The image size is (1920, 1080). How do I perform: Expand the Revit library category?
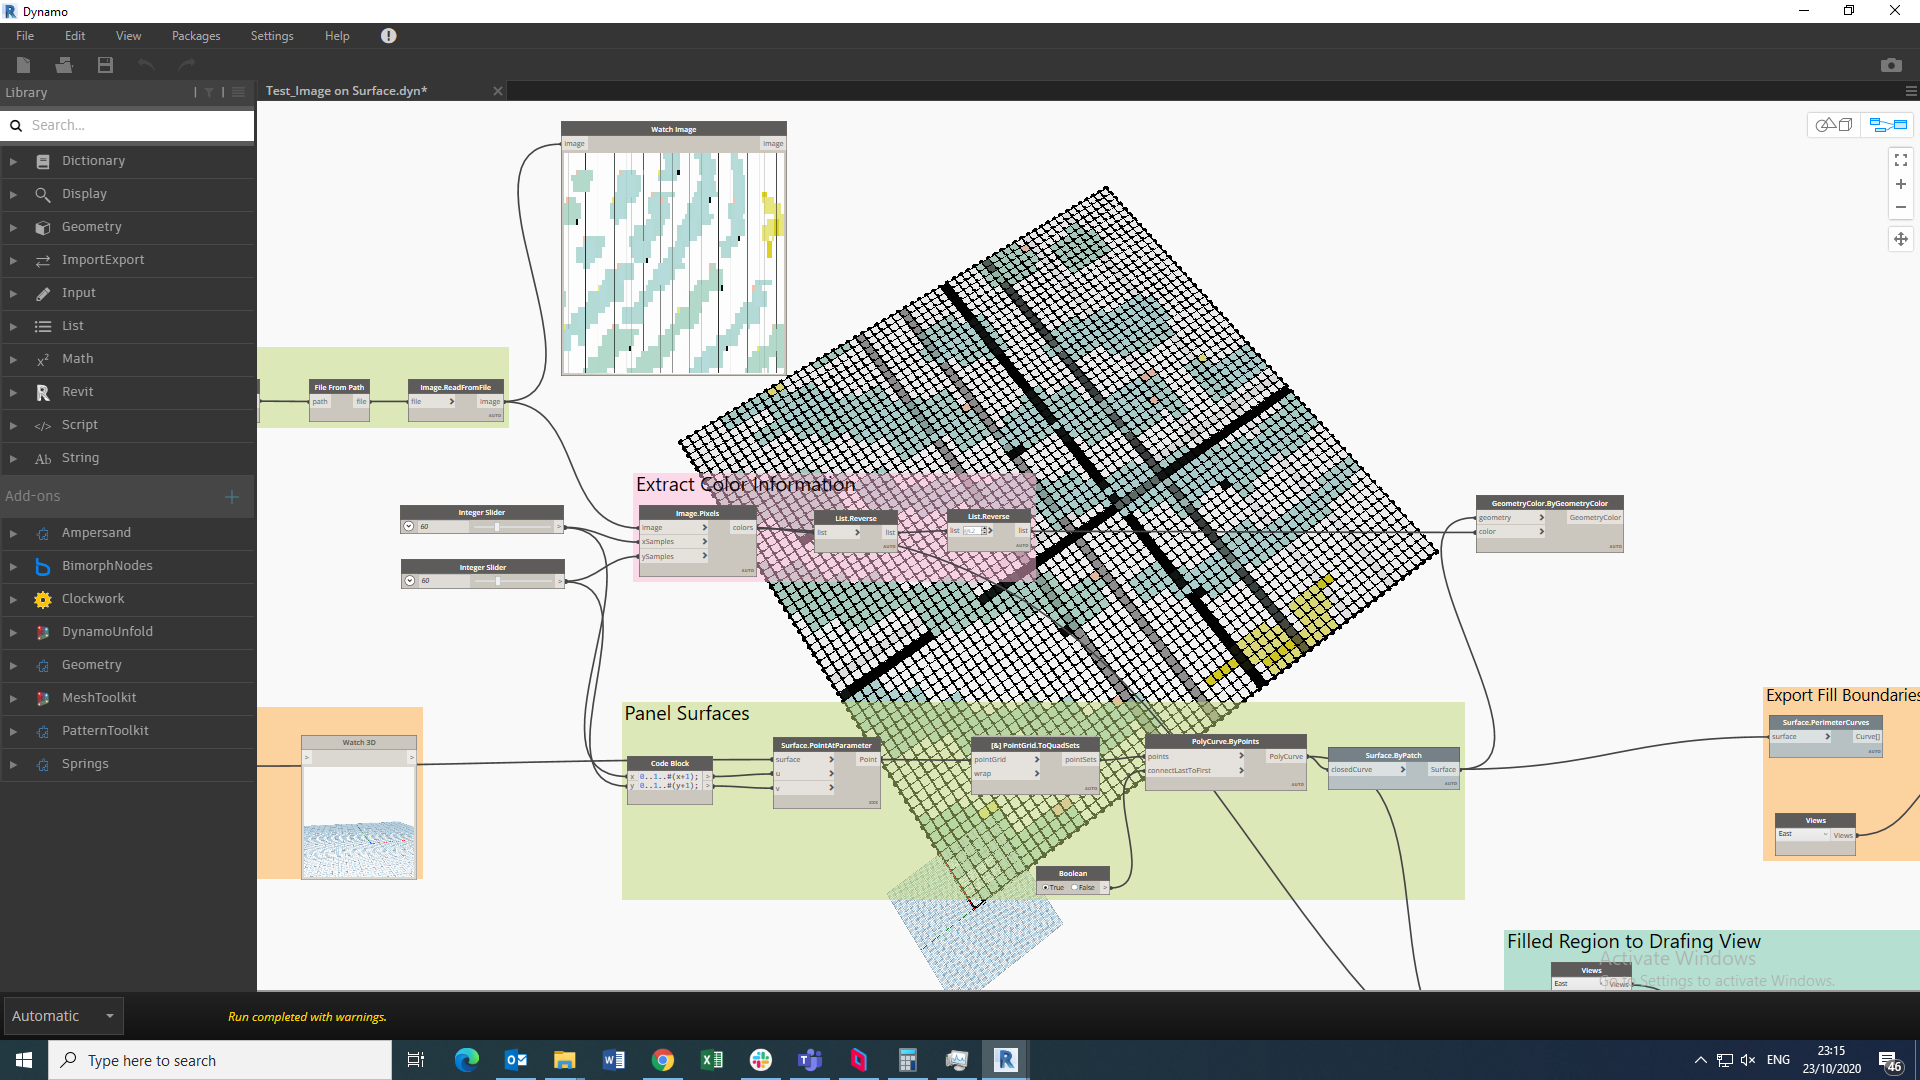coord(77,392)
